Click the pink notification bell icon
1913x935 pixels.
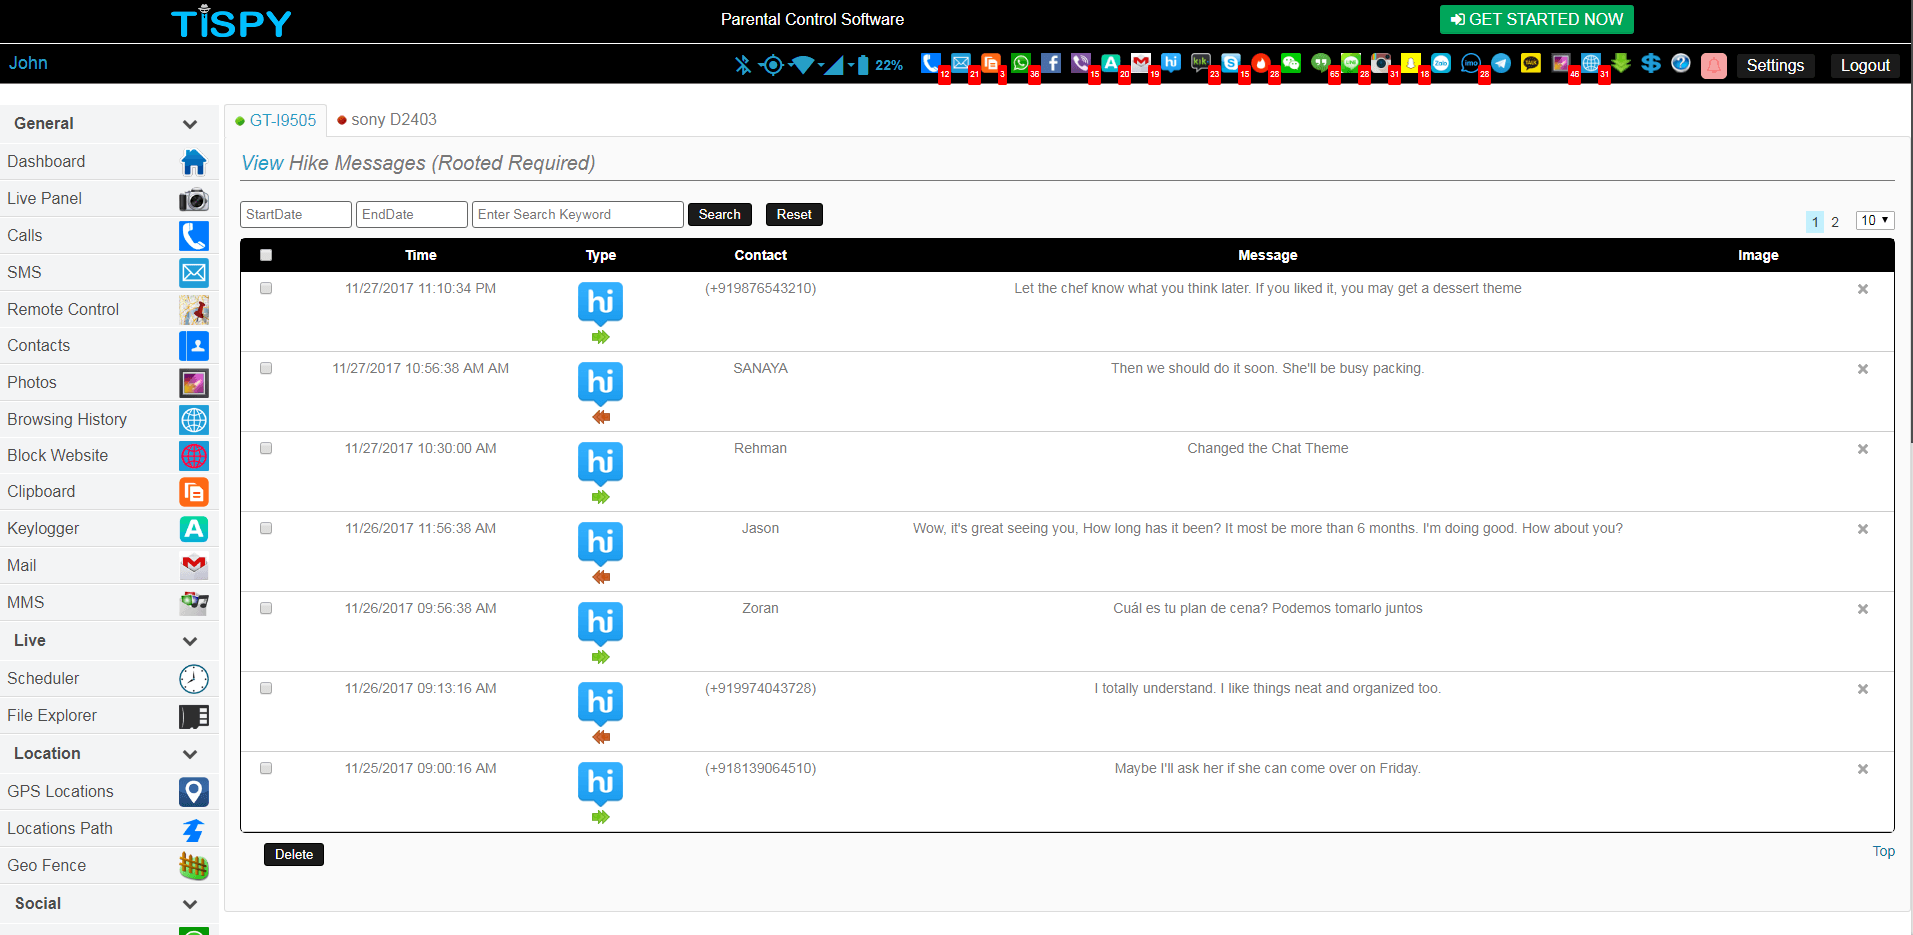[1714, 66]
